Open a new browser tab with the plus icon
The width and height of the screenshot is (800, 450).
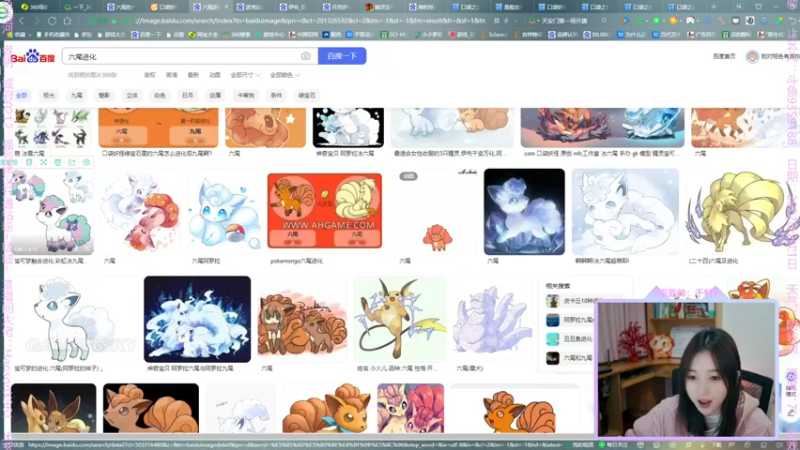point(713,7)
